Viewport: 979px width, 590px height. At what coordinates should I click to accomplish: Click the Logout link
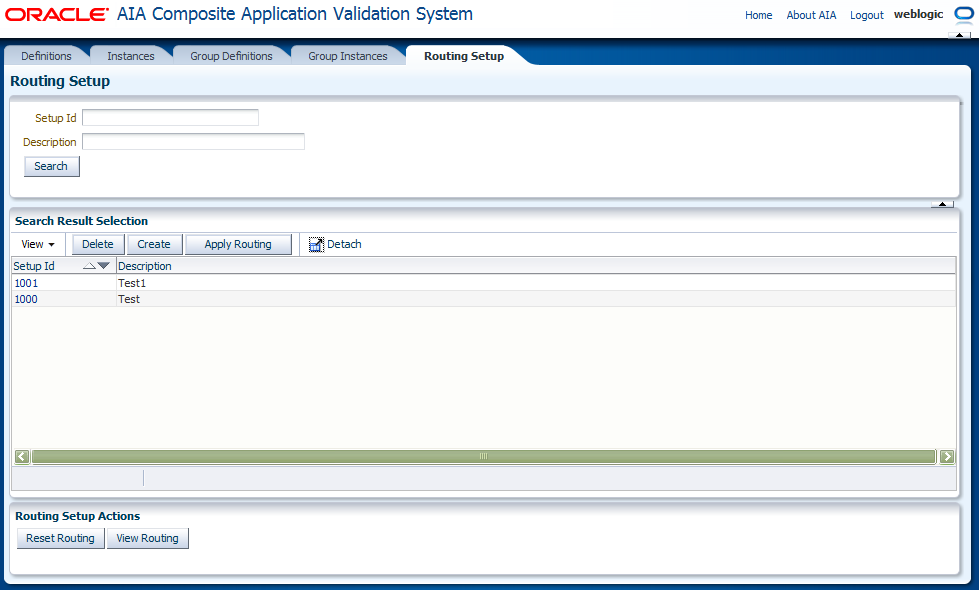coord(867,15)
